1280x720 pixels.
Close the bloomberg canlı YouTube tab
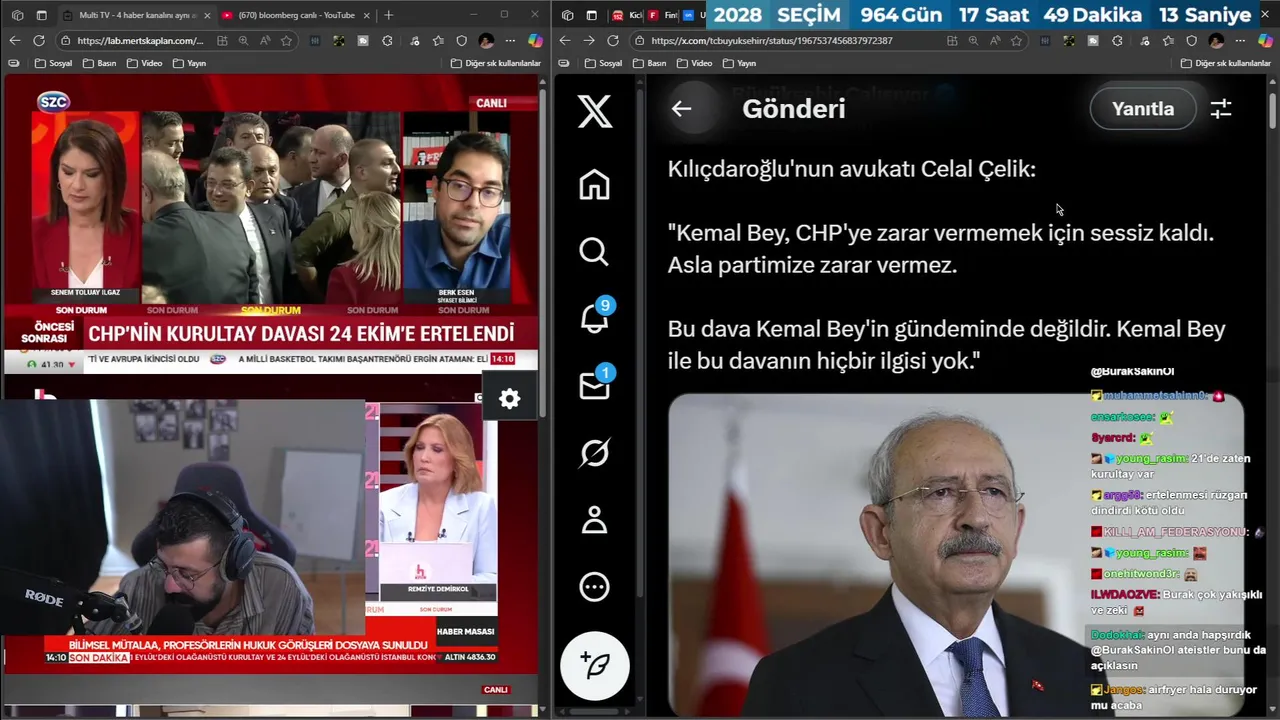[366, 15]
